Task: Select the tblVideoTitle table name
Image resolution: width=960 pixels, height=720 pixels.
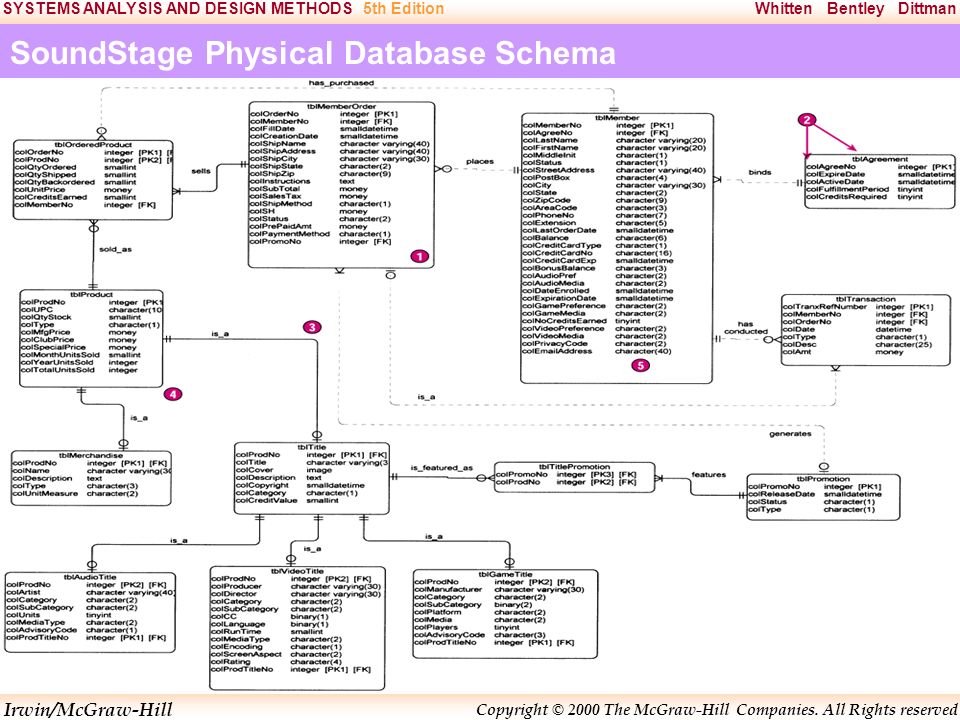Action: (297, 571)
